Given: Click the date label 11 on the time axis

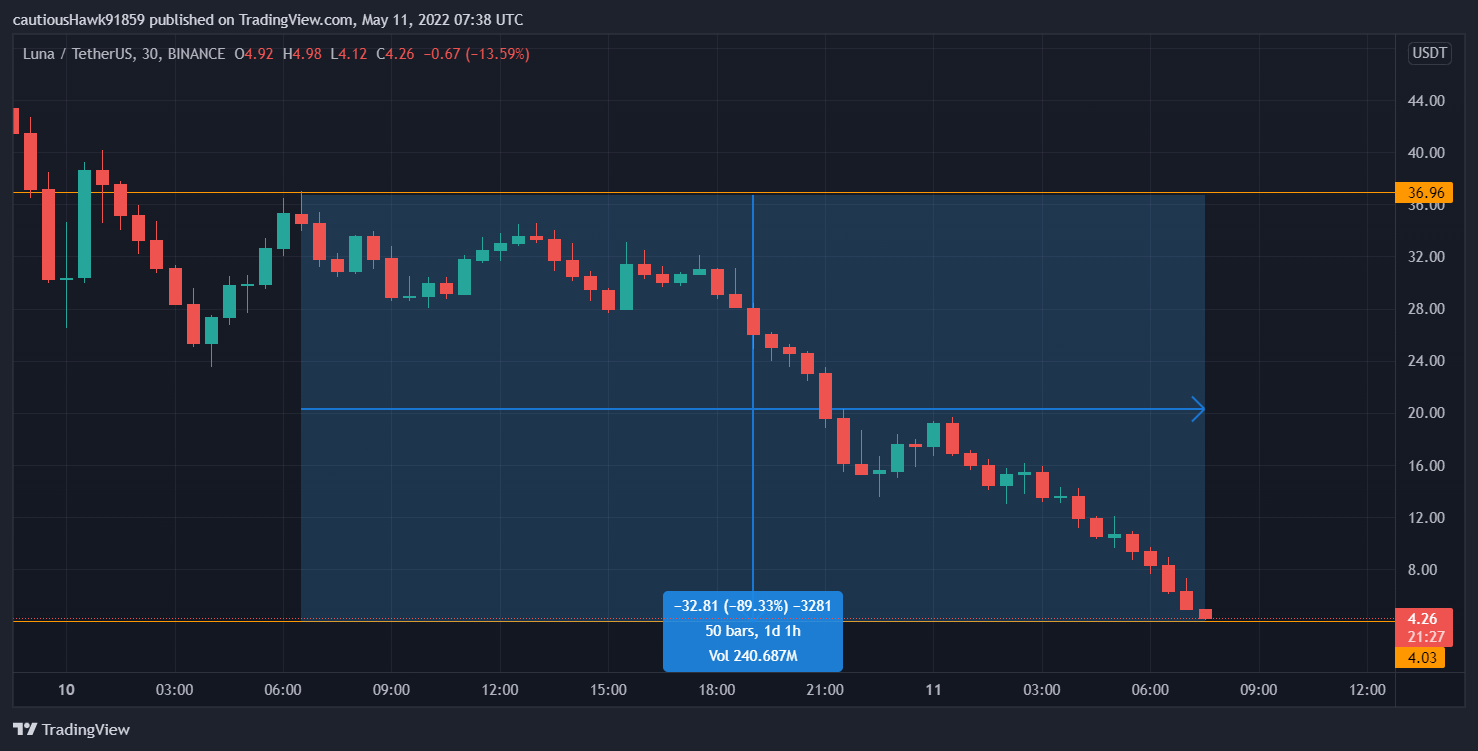Looking at the screenshot, I should [933, 690].
